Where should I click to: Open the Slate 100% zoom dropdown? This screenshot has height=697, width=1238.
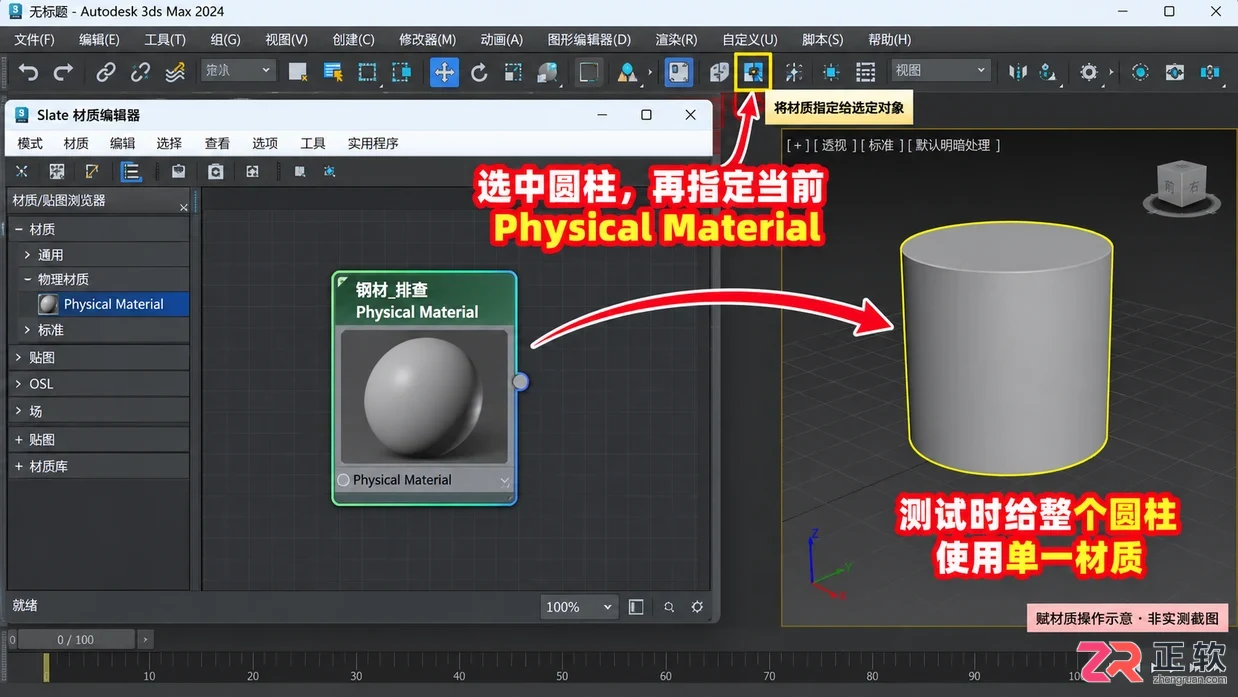(x=578, y=607)
